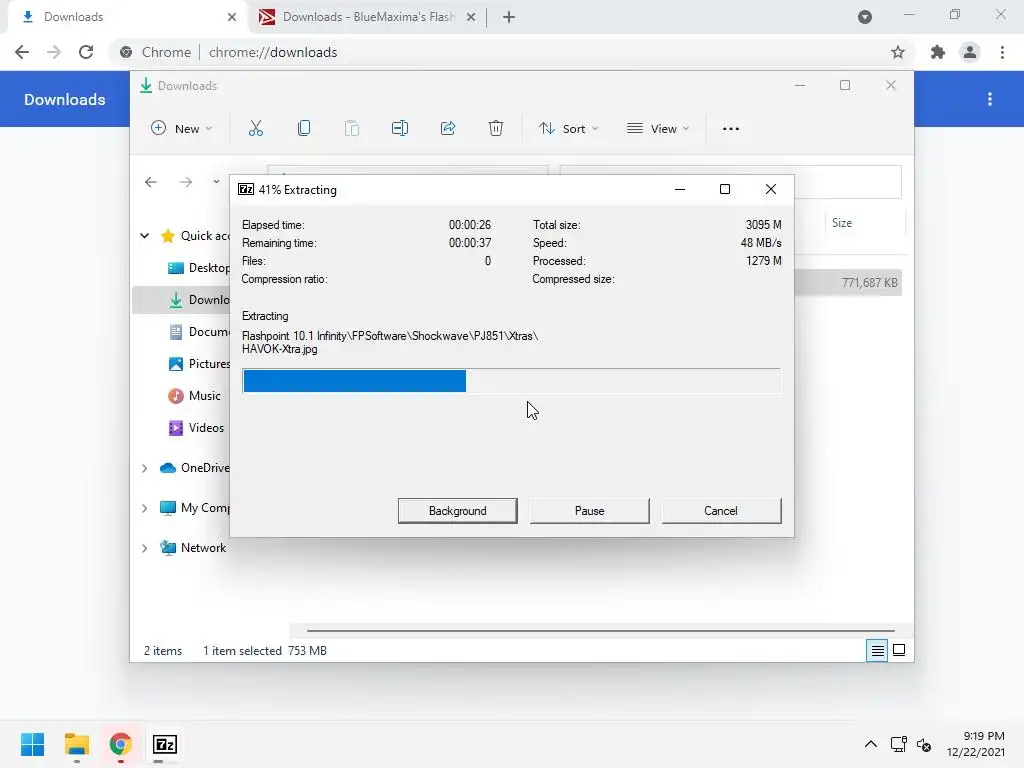This screenshot has height=768, width=1024.
Task: Select Music in the navigation pane
Action: [x=195, y=396]
